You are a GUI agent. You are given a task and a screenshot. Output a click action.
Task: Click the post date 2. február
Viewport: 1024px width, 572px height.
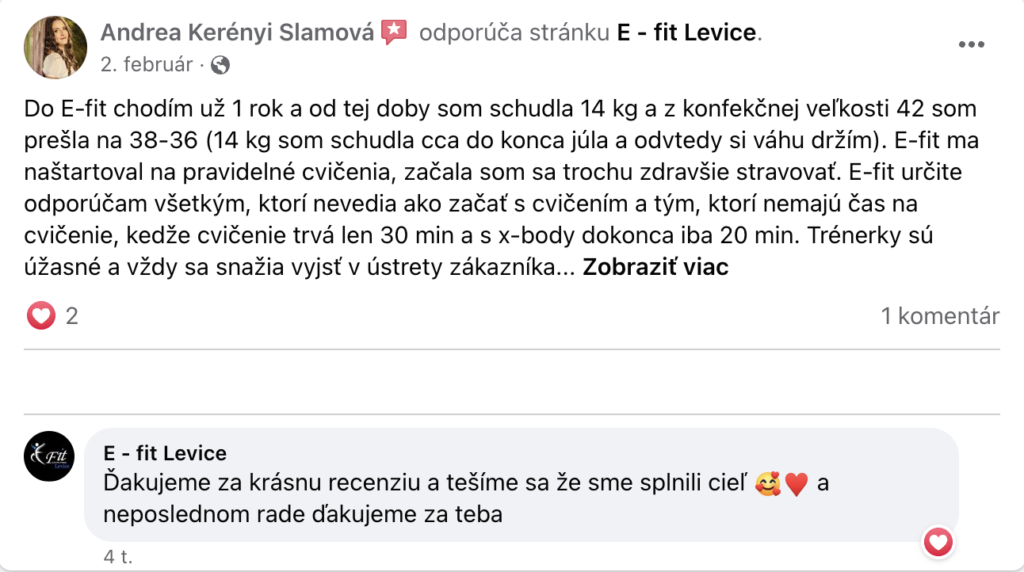(x=148, y=65)
